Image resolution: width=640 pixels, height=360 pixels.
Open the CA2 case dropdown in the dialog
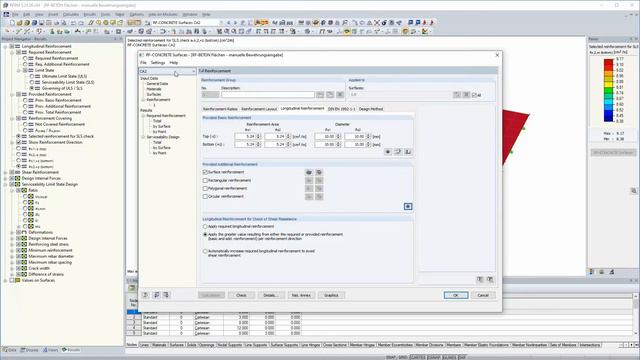point(167,71)
